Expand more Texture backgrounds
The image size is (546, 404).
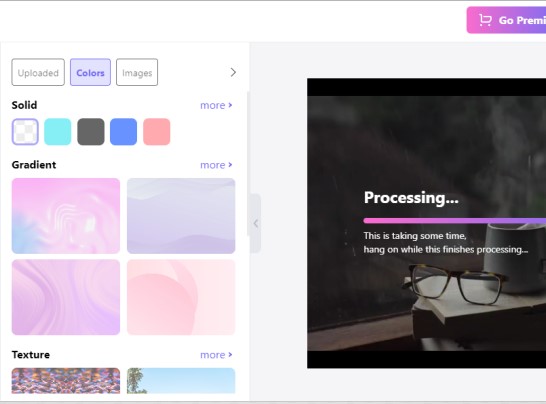pos(216,355)
